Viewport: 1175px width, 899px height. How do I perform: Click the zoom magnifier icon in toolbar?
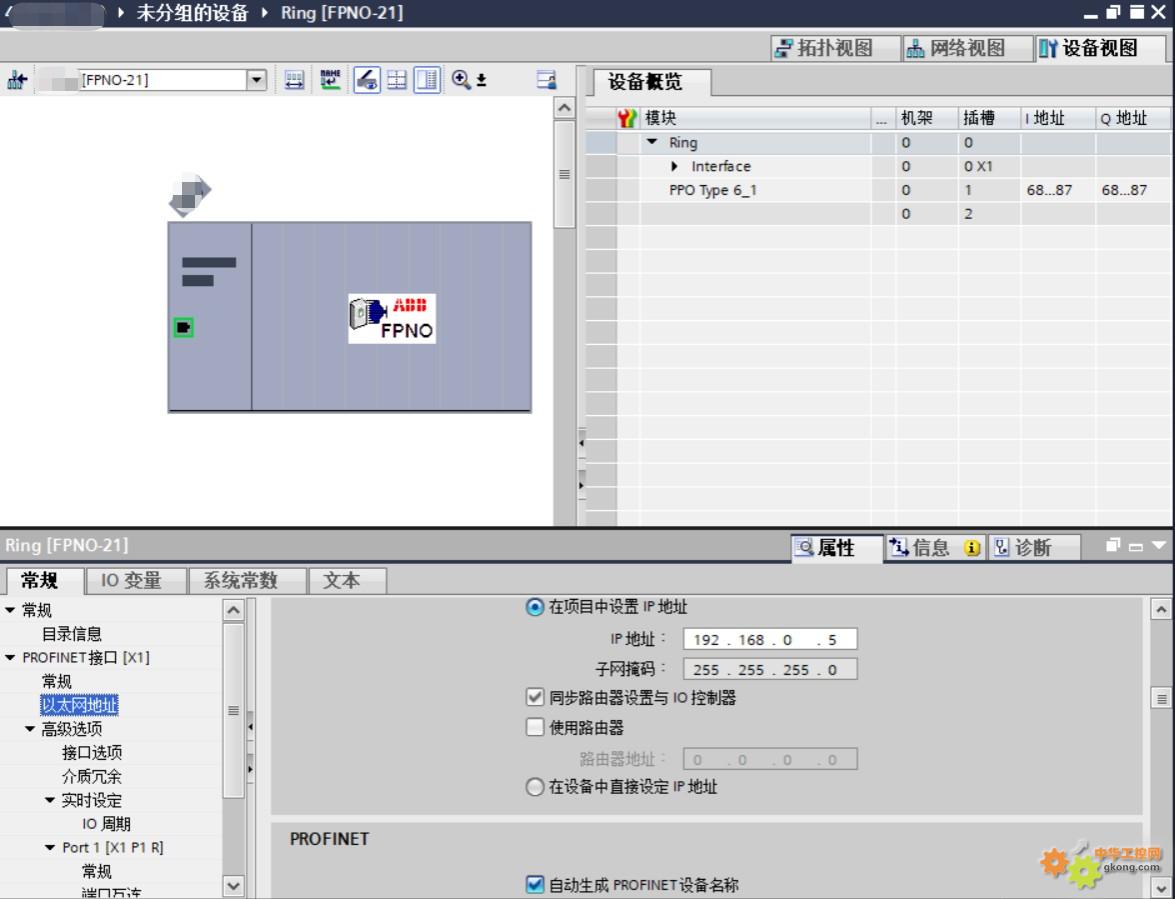coord(461,80)
